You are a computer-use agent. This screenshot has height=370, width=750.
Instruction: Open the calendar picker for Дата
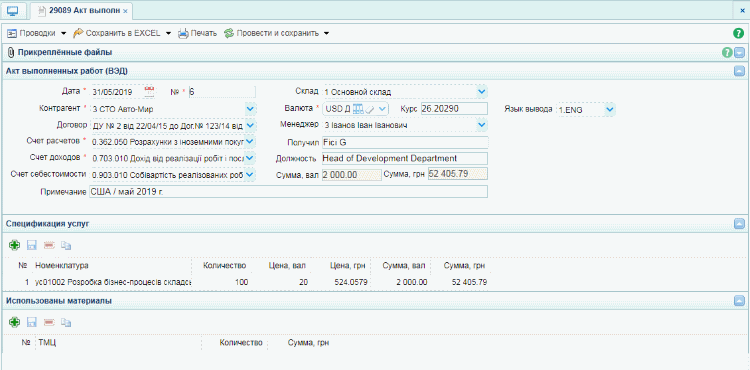point(149,91)
